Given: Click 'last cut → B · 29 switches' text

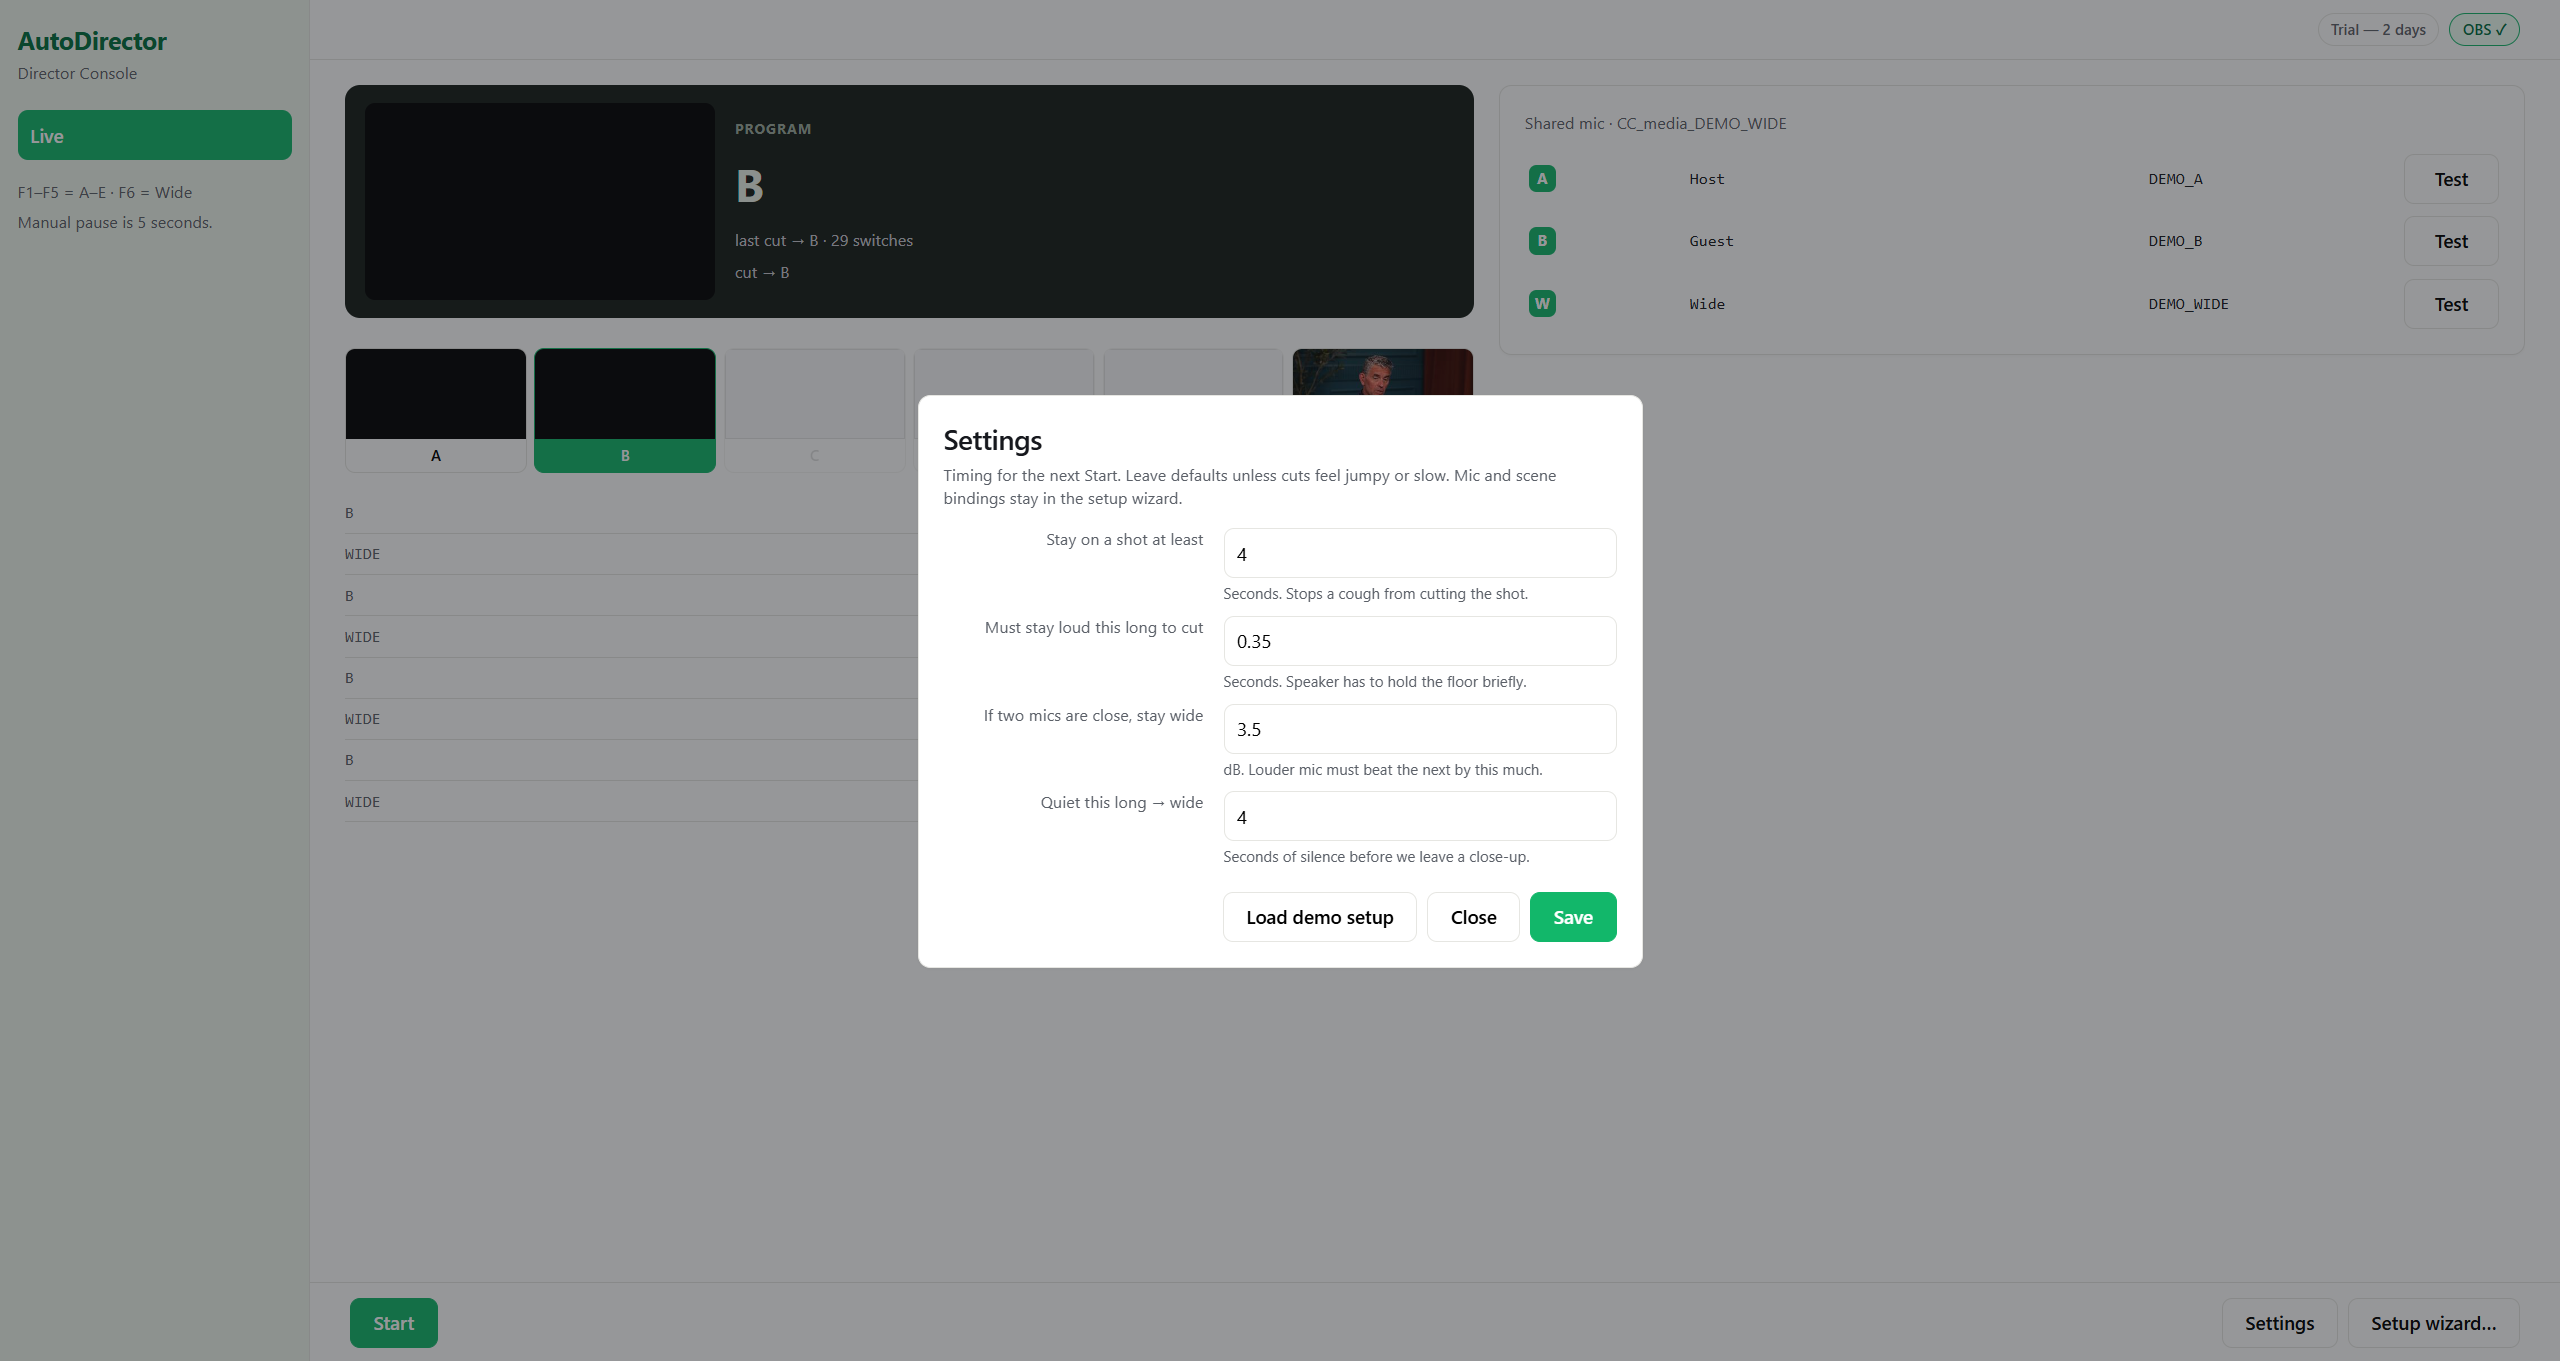Looking at the screenshot, I should [824, 240].
